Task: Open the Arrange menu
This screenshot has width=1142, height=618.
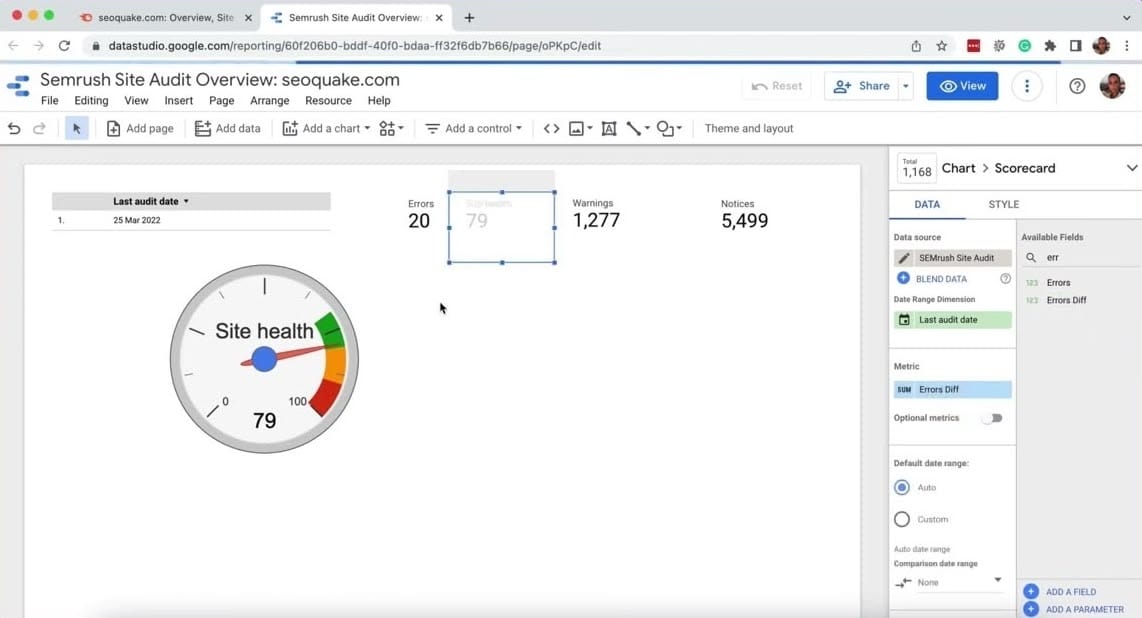Action: tap(269, 100)
